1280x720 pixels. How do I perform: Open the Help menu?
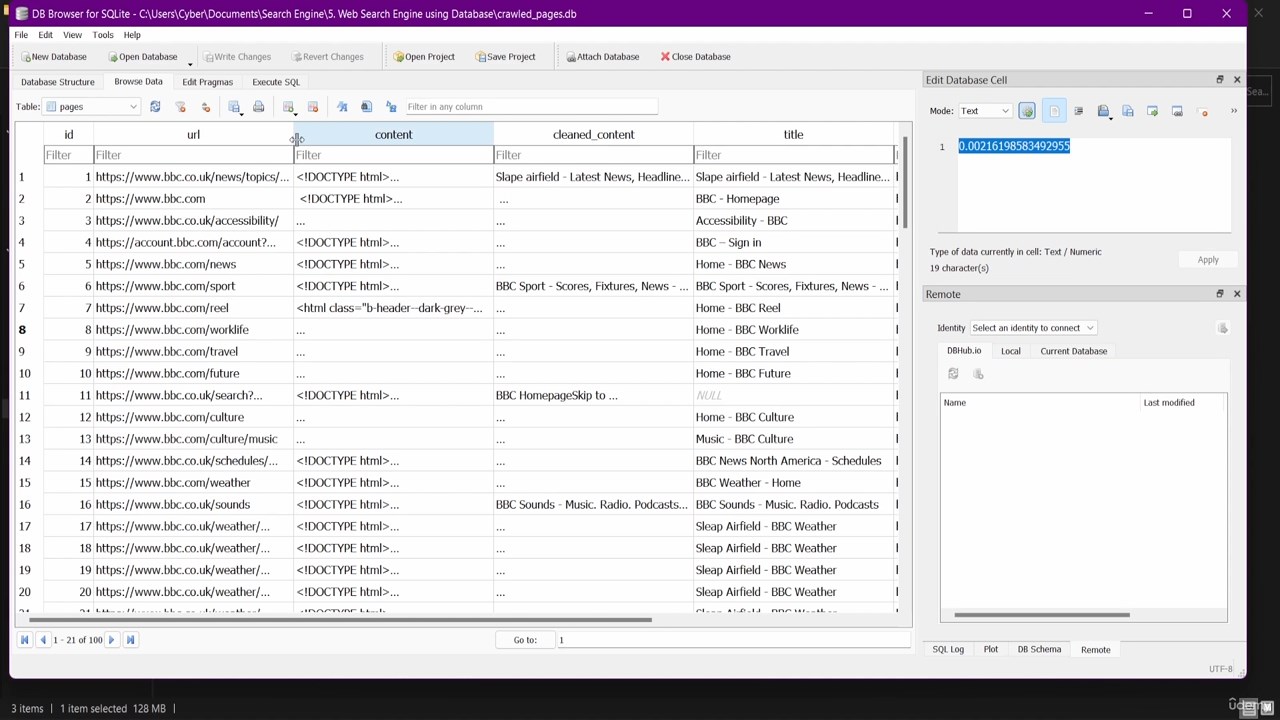[132, 35]
